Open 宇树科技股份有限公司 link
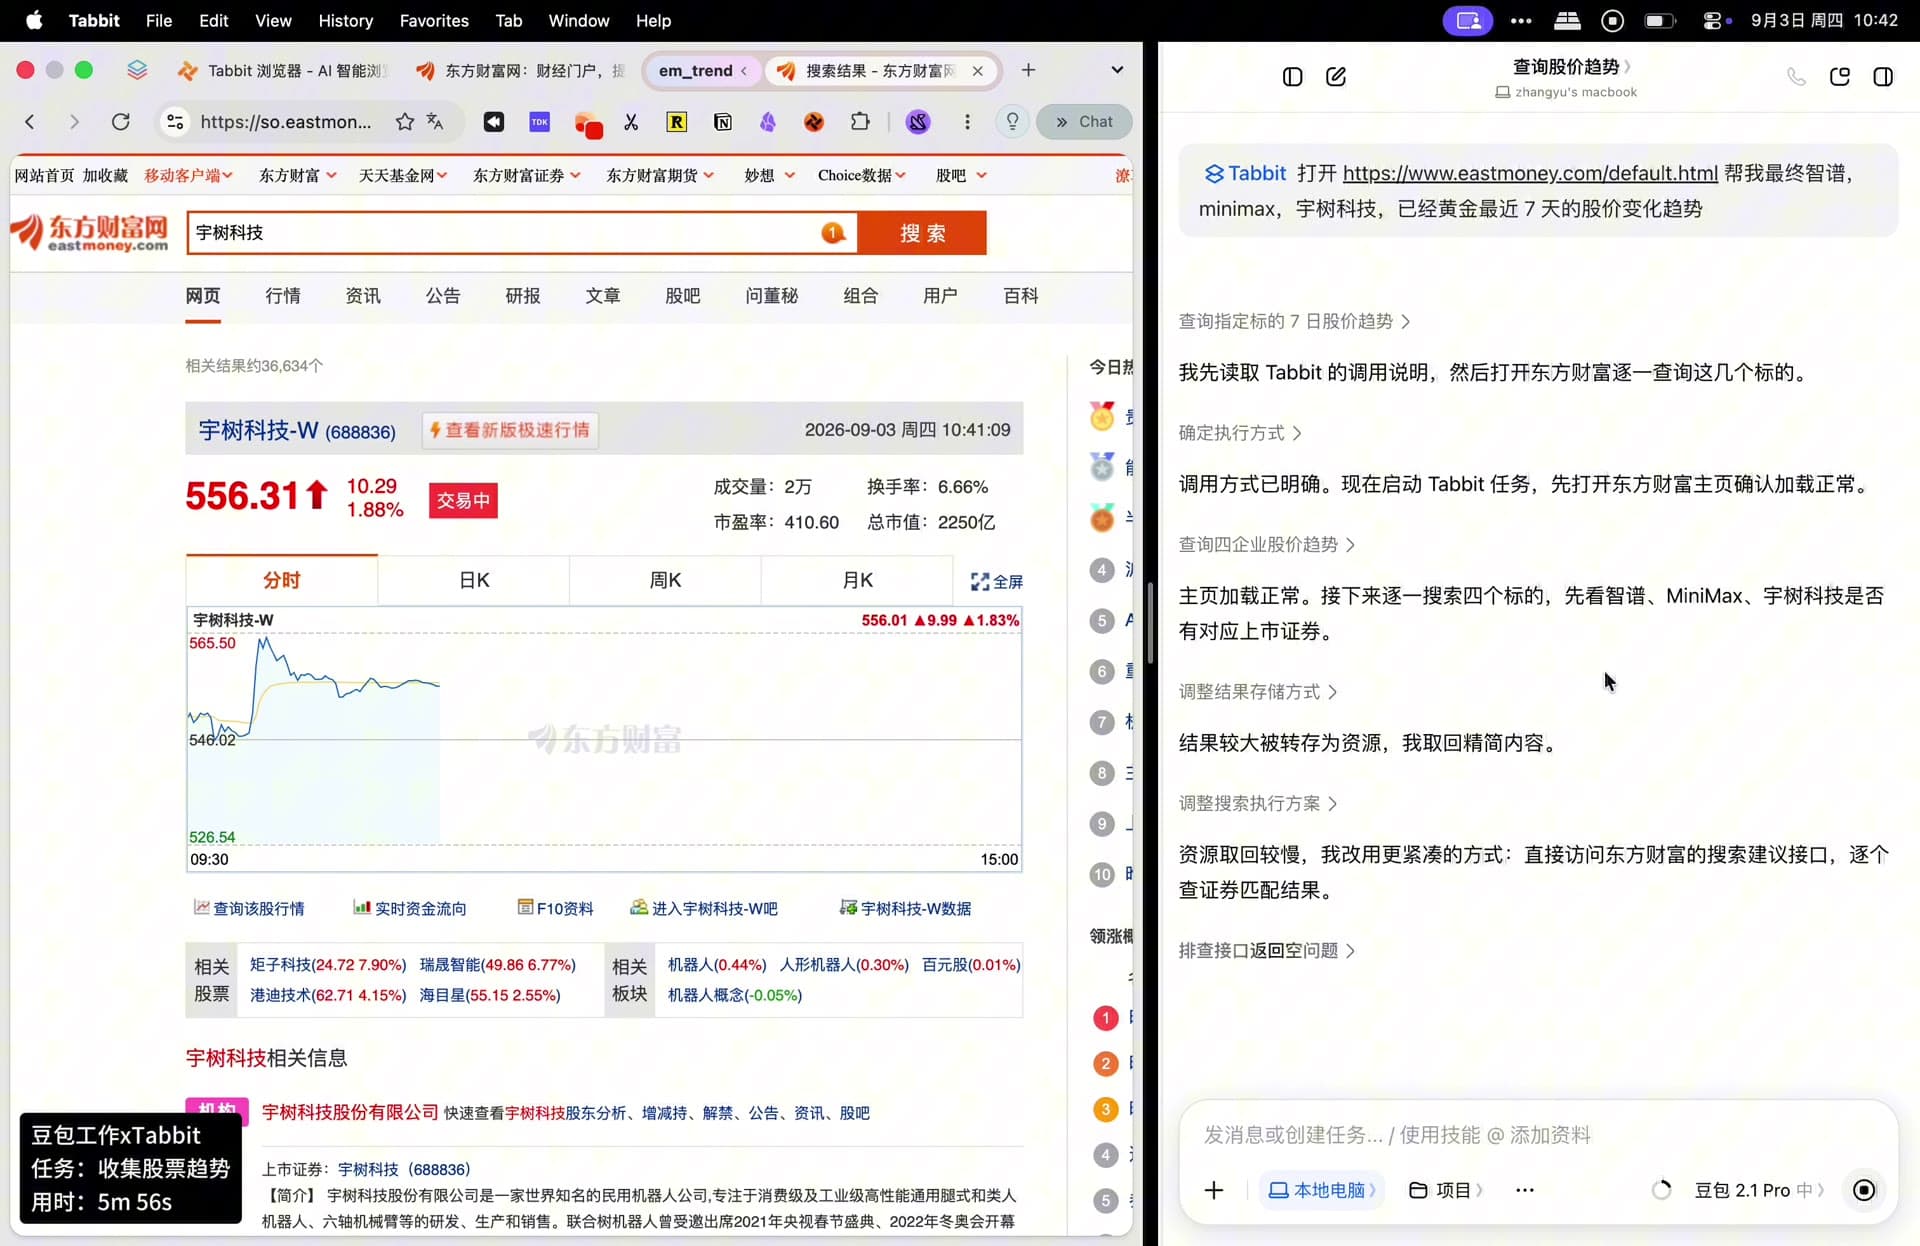Viewport: 1920px width, 1246px height. (x=350, y=1112)
